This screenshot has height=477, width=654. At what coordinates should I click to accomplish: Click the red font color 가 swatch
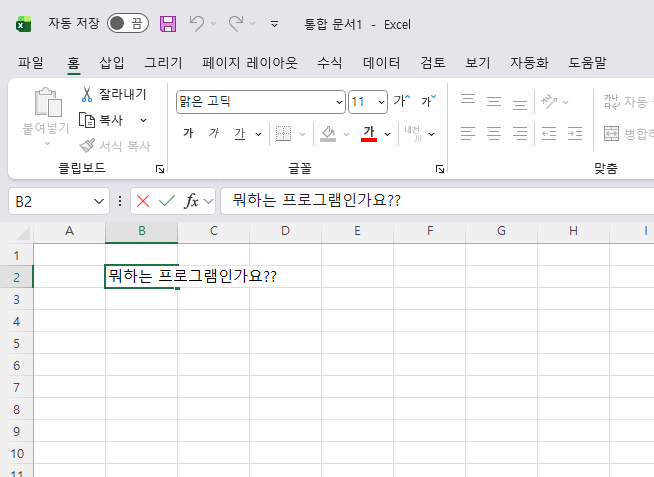[x=369, y=133]
